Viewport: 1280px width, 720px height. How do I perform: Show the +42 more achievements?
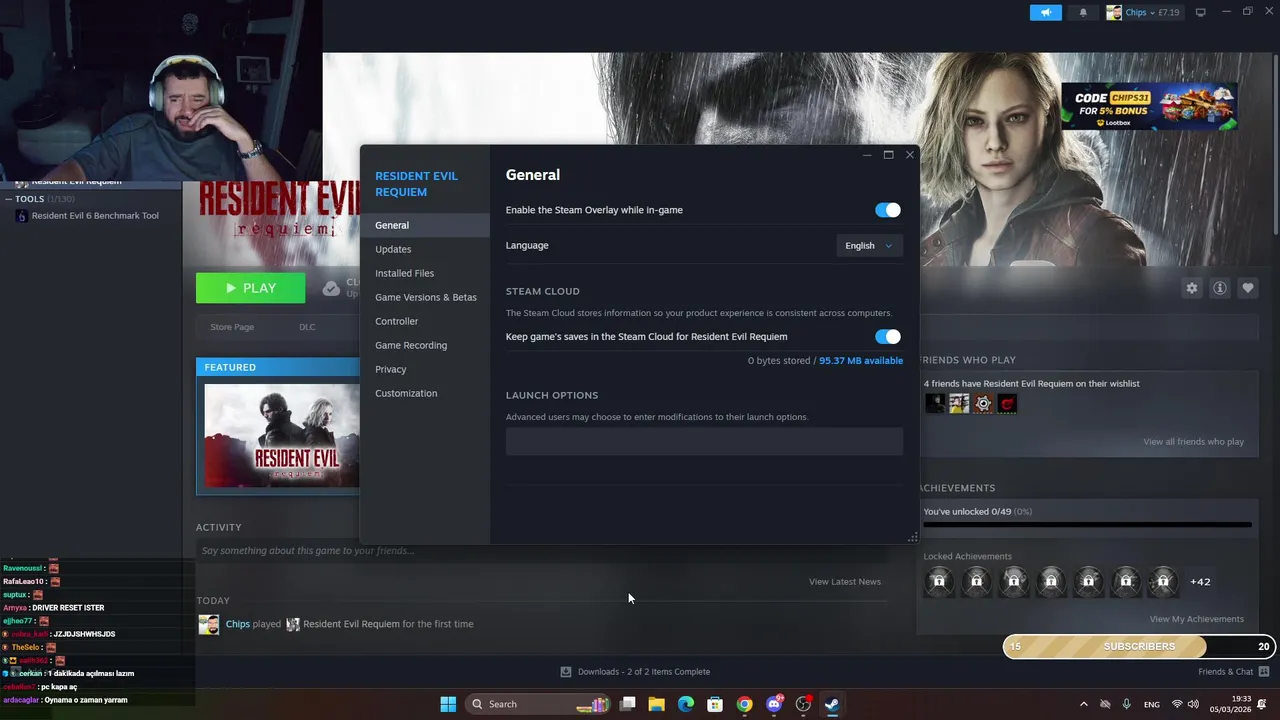click(1200, 582)
